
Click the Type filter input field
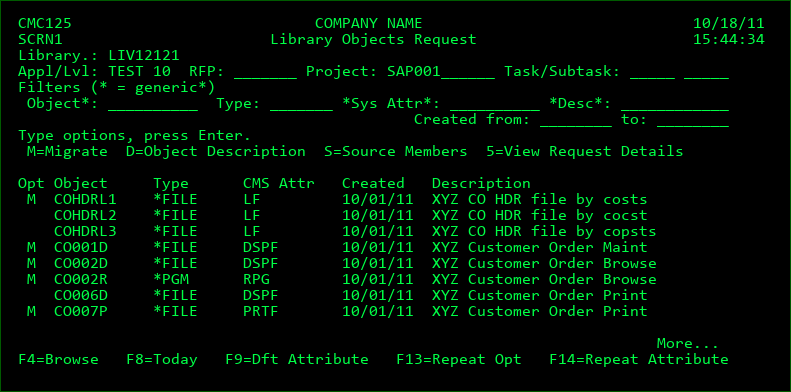pyautogui.click(x=301, y=104)
